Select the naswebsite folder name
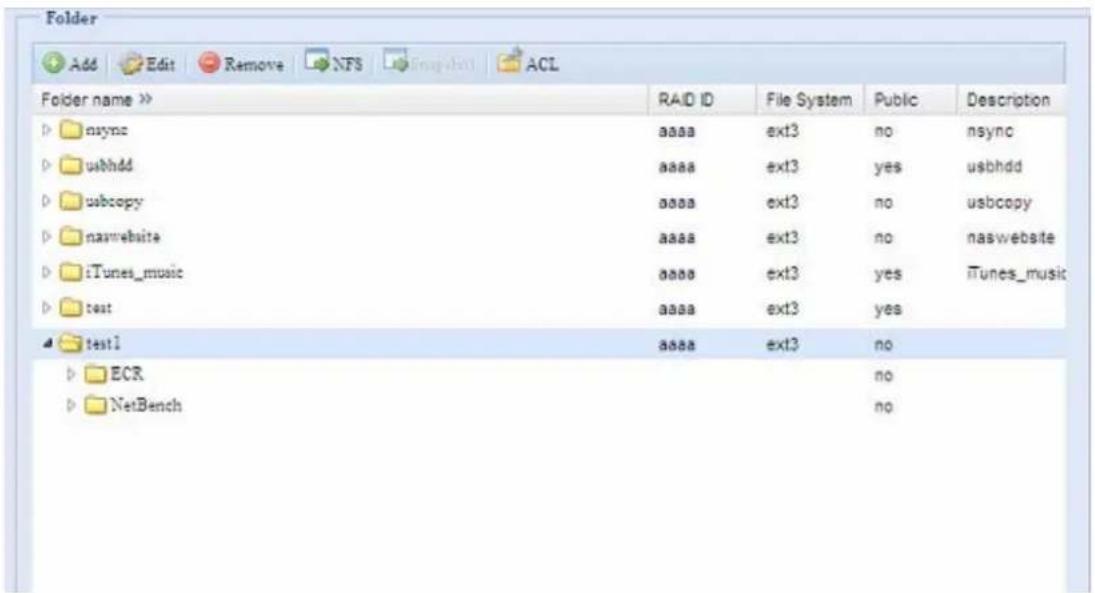The height and width of the screenshot is (593, 1095). 123,237
